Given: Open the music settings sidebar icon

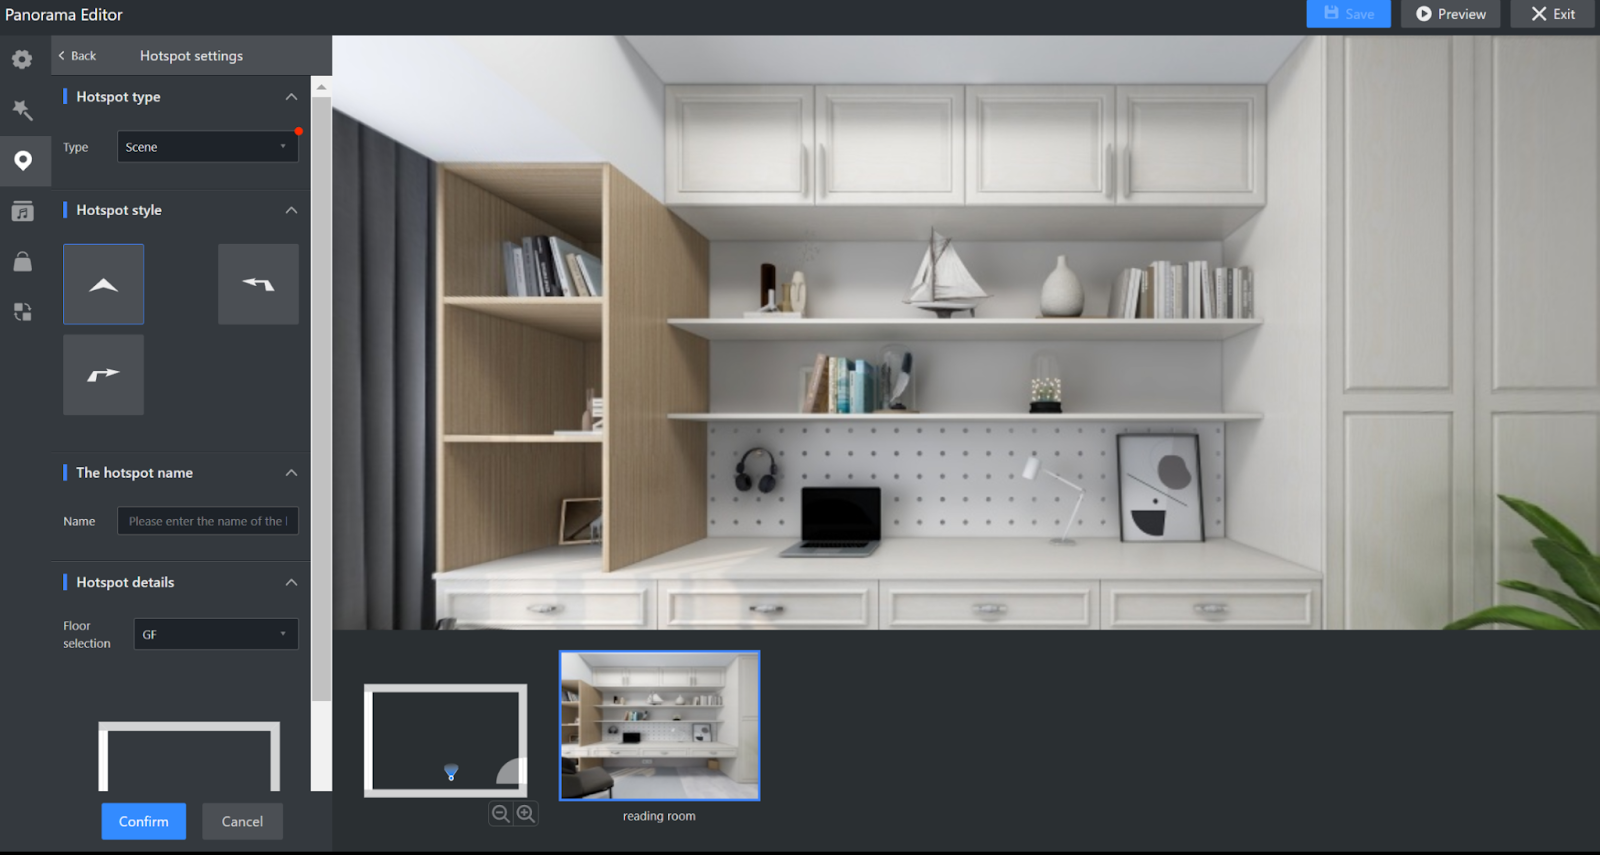Looking at the screenshot, I should tap(22, 211).
